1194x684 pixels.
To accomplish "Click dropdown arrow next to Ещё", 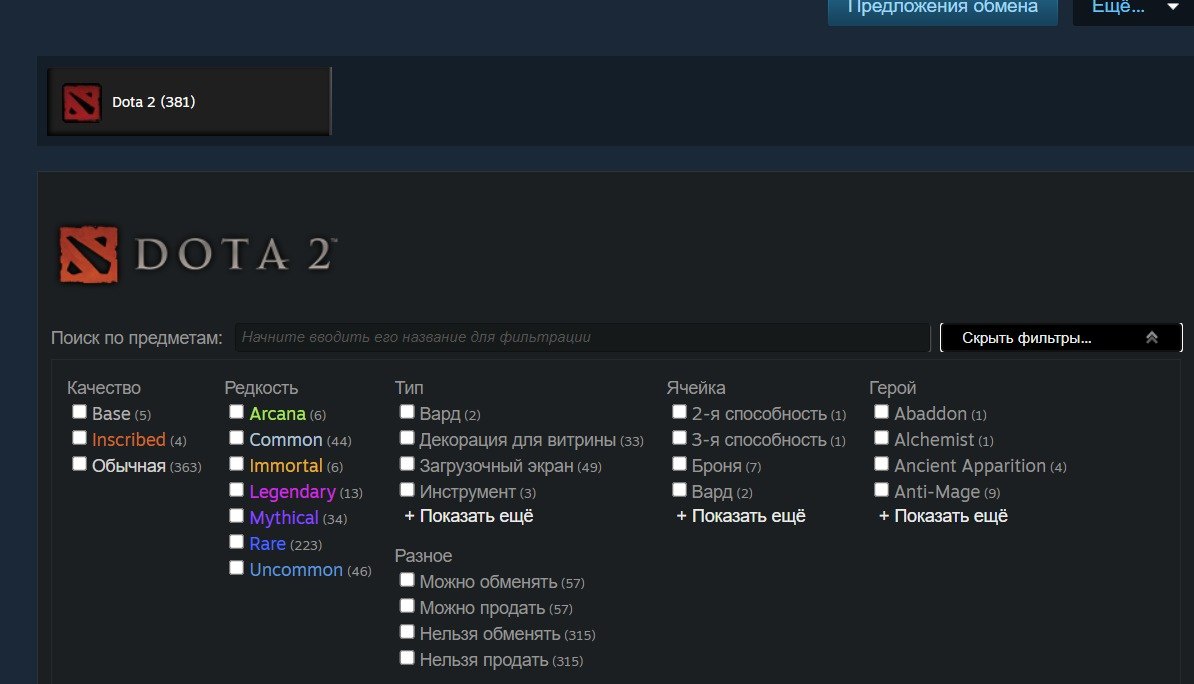I will pyautogui.click(x=1173, y=7).
